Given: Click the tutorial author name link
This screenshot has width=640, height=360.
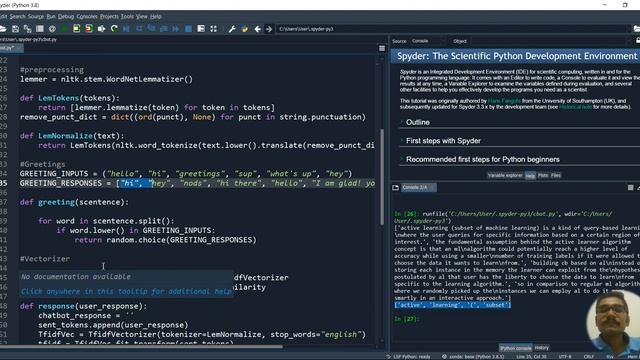Looking at the screenshot, I should (x=504, y=101).
